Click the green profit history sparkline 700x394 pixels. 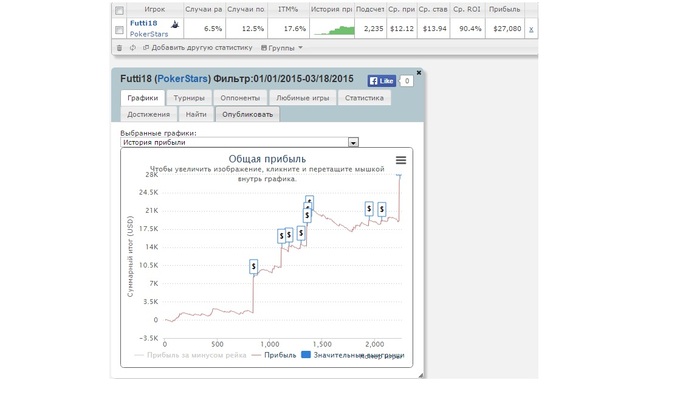[x=334, y=30]
